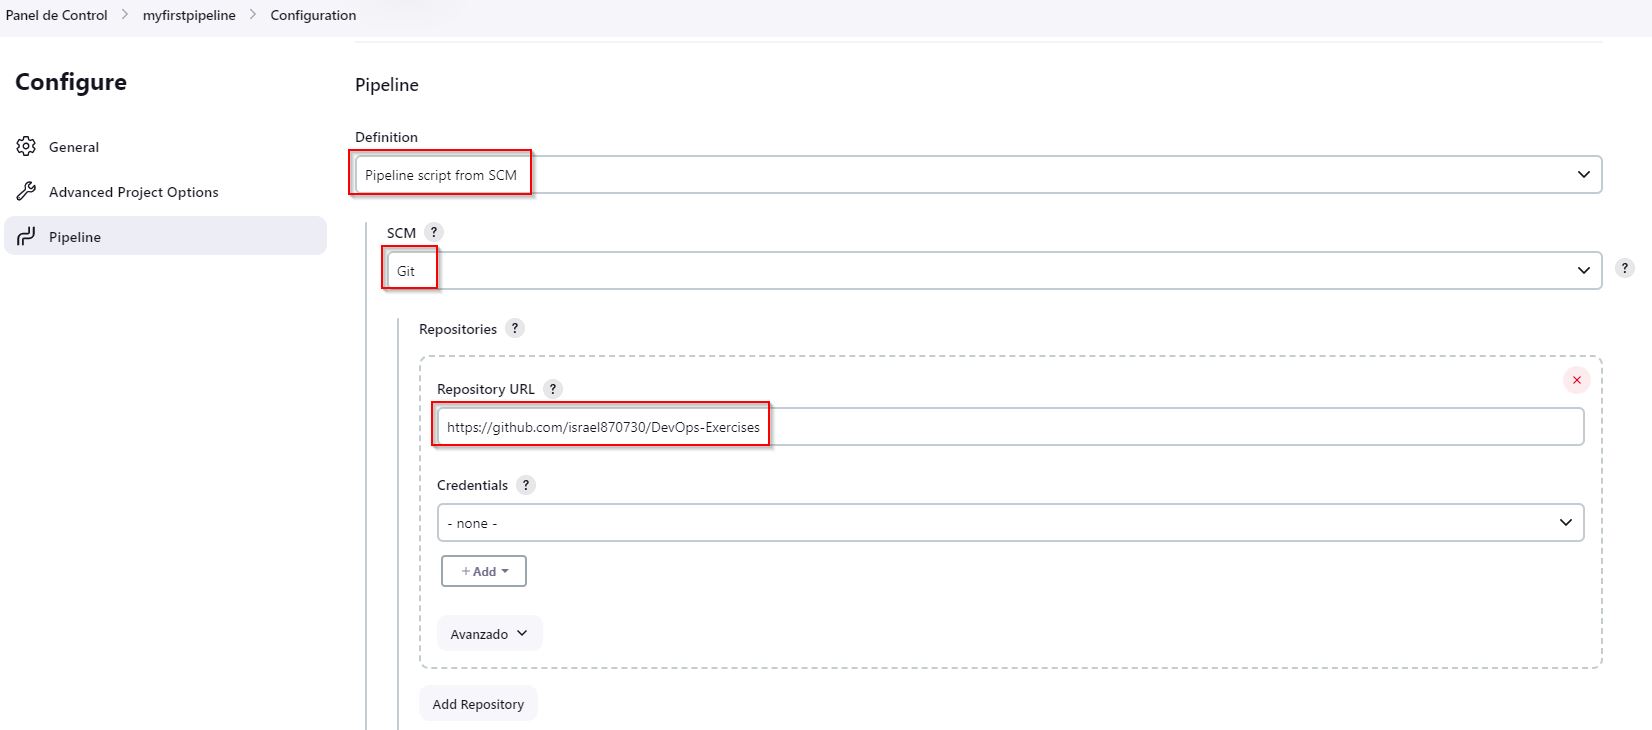Click the wrench icon for Advanced Project Options
The height and width of the screenshot is (730, 1652).
(x=26, y=191)
